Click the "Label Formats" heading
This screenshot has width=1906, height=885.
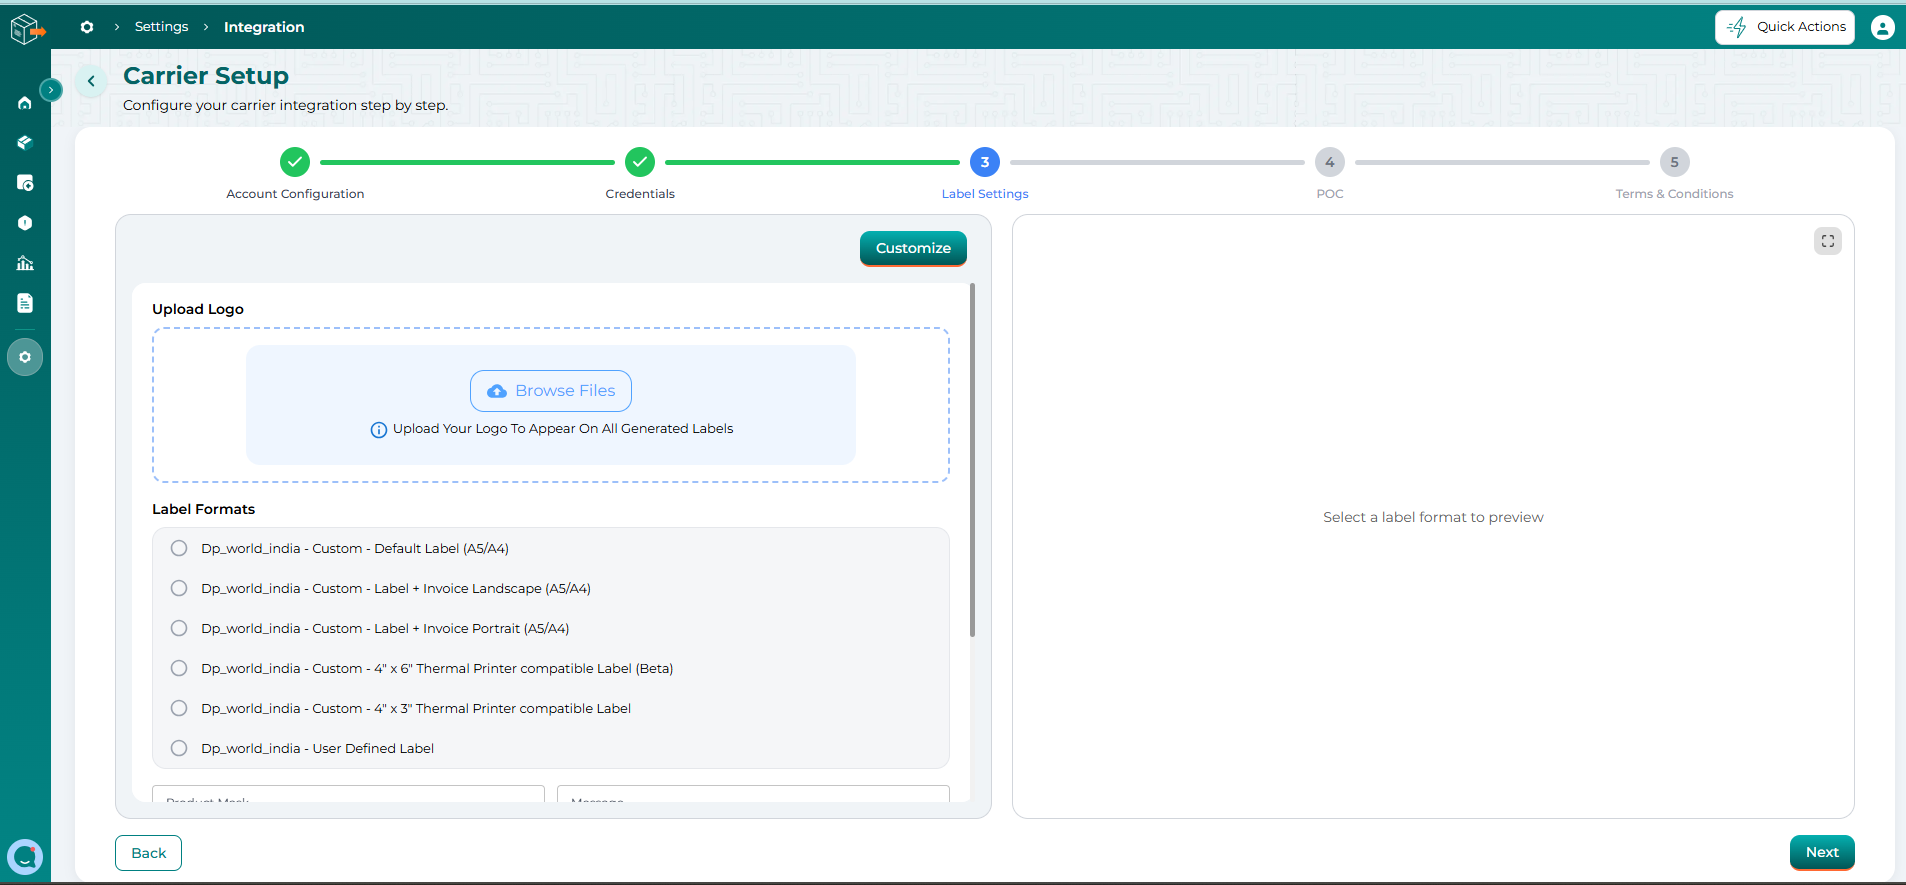point(203,509)
